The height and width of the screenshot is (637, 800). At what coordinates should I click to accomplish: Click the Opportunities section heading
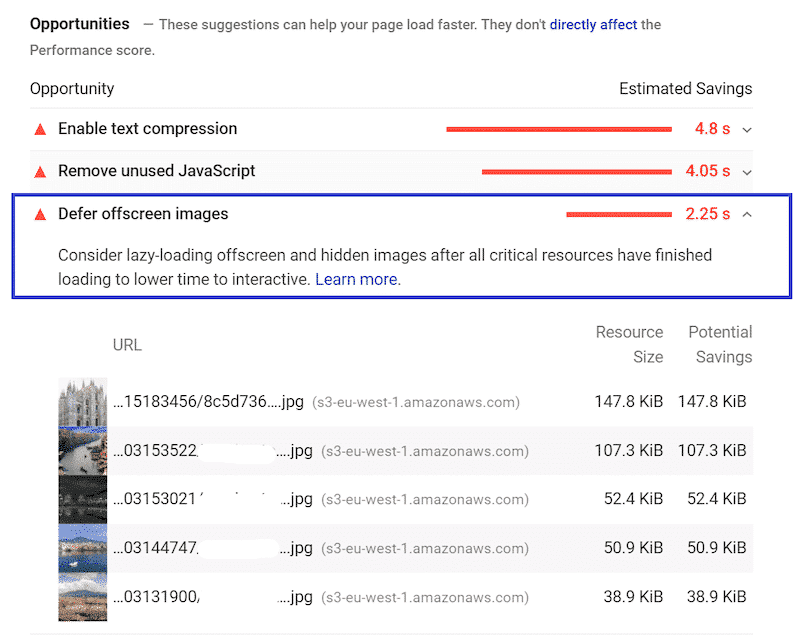(x=79, y=23)
